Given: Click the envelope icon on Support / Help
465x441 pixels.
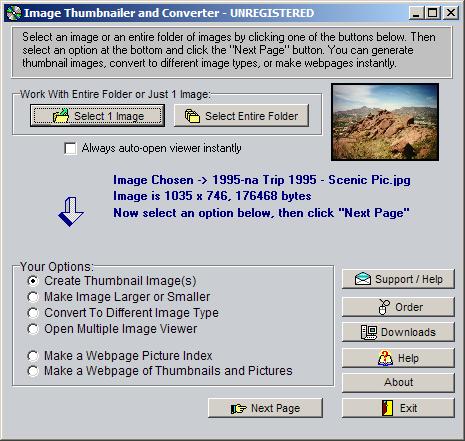Looking at the screenshot, I should (x=363, y=279).
